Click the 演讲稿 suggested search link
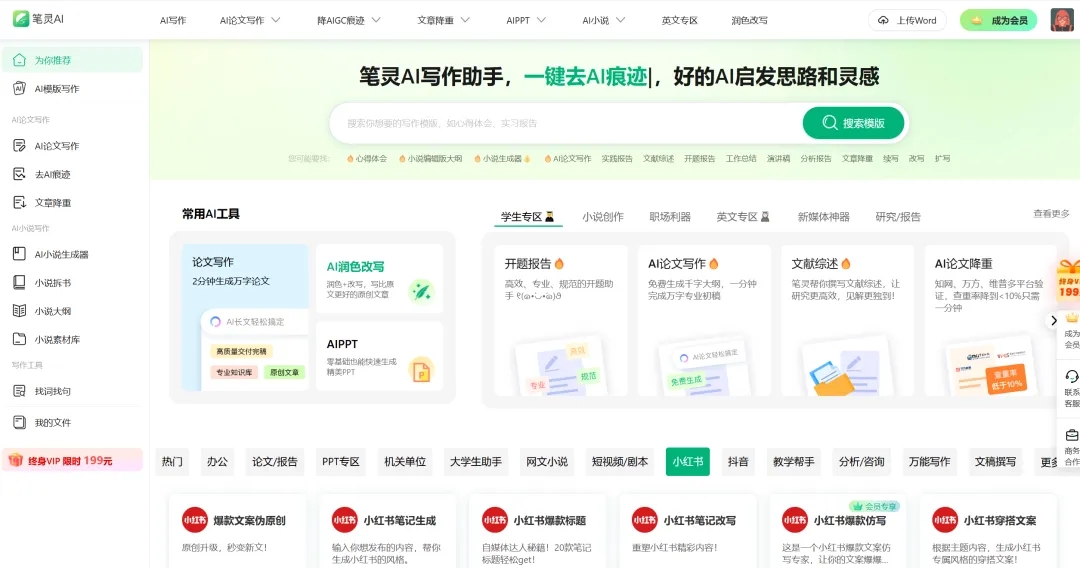1080x568 pixels. click(778, 158)
